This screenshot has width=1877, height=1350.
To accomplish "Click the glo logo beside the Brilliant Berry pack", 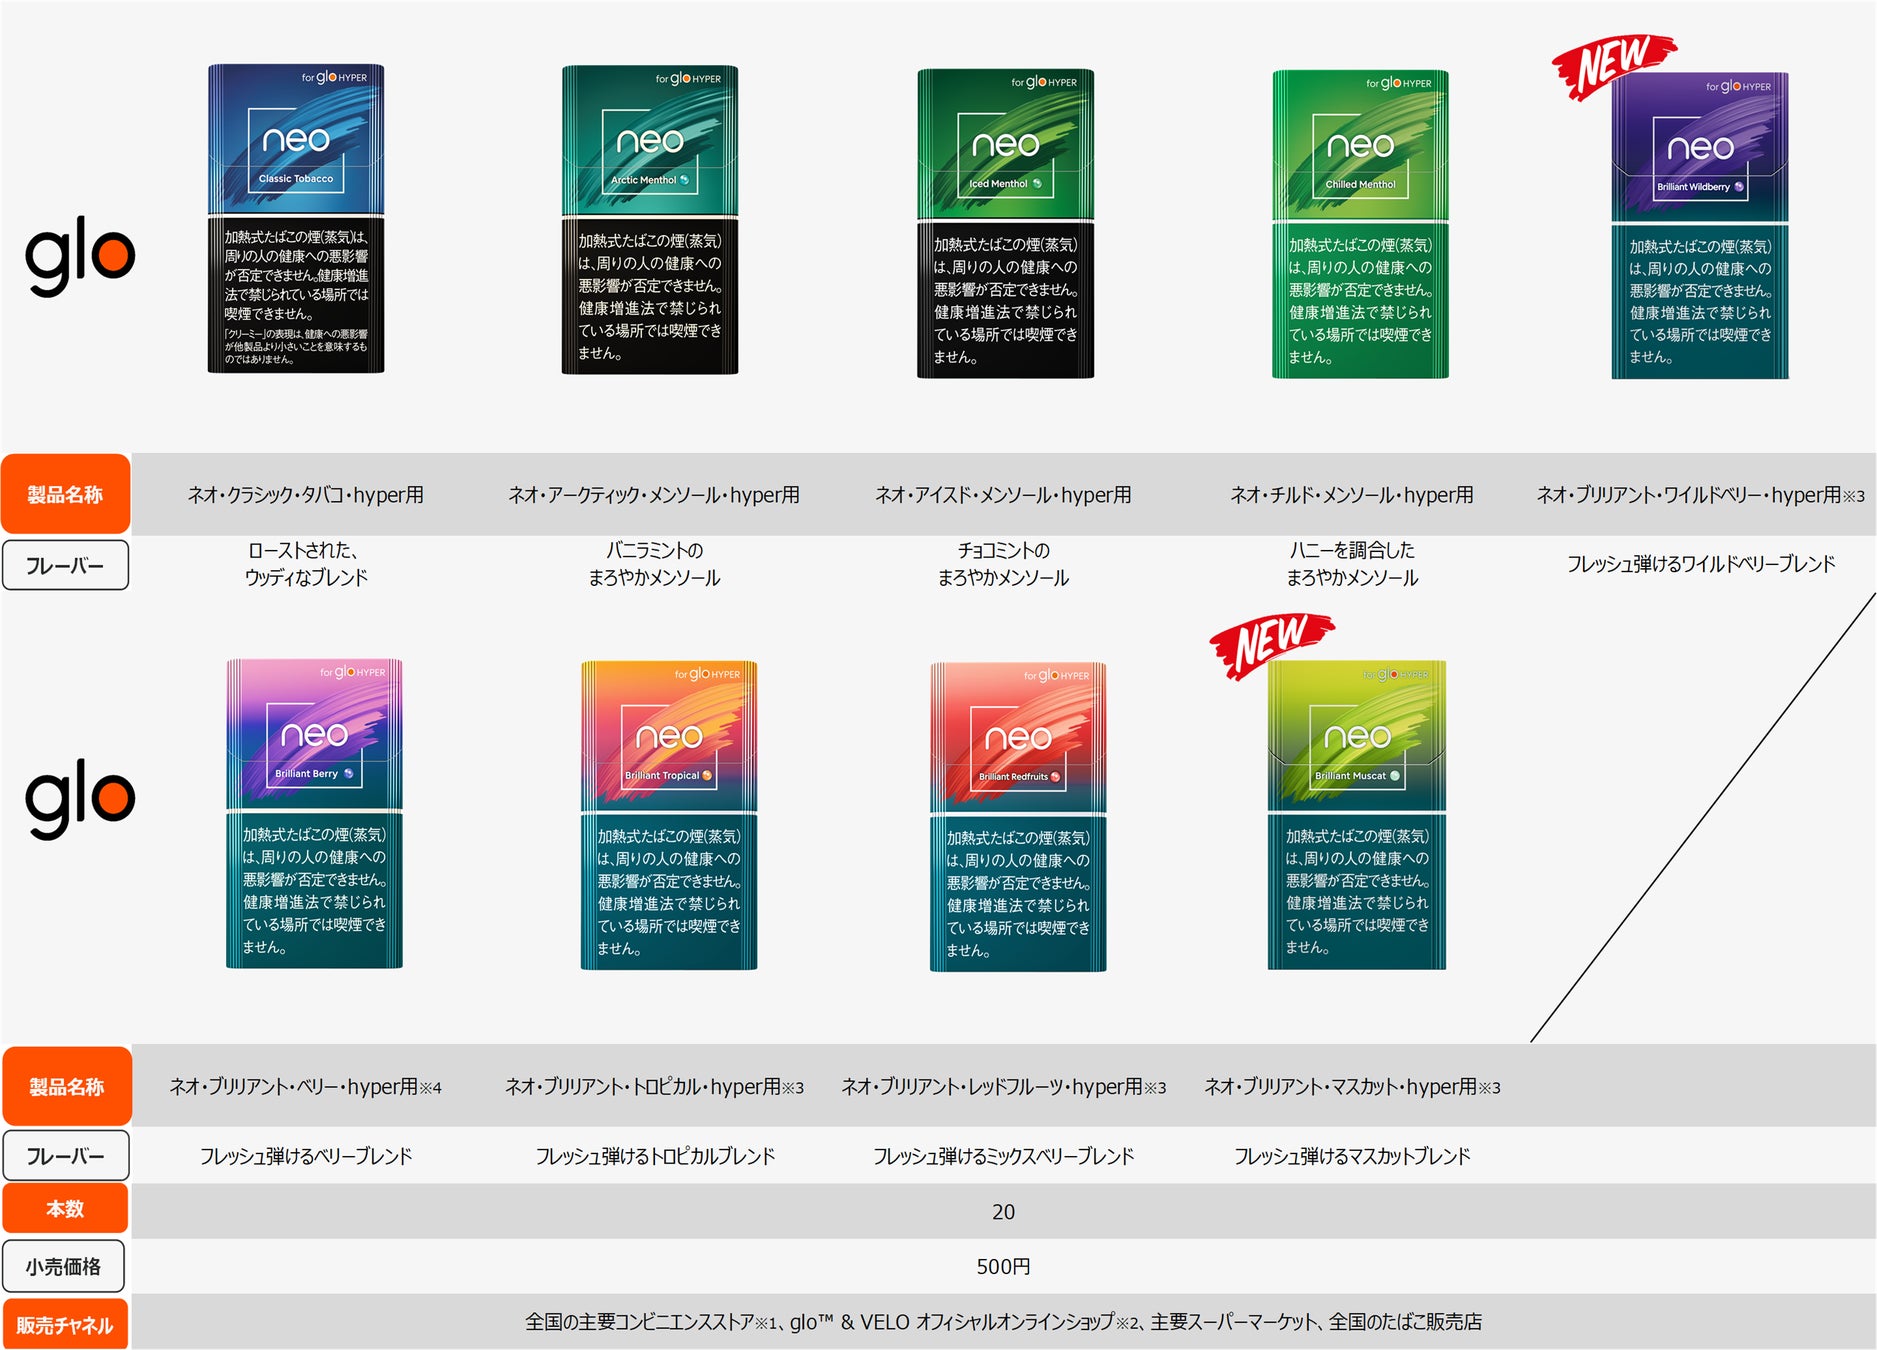I will [x=80, y=798].
